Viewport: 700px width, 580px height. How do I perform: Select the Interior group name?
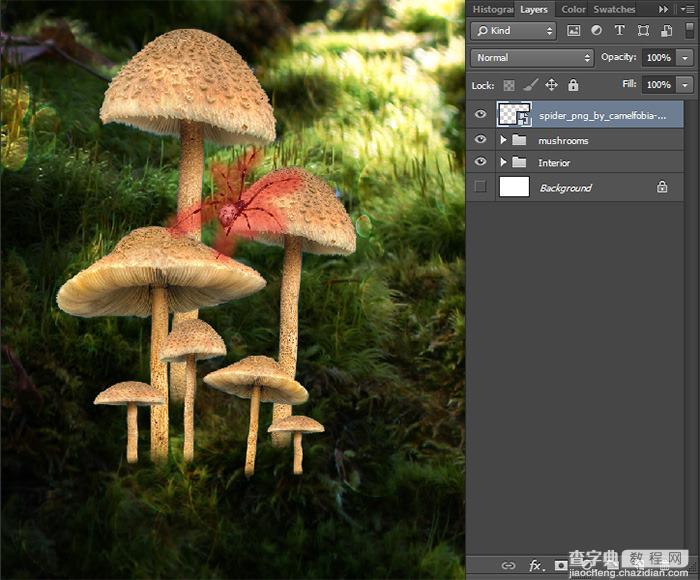(554, 163)
